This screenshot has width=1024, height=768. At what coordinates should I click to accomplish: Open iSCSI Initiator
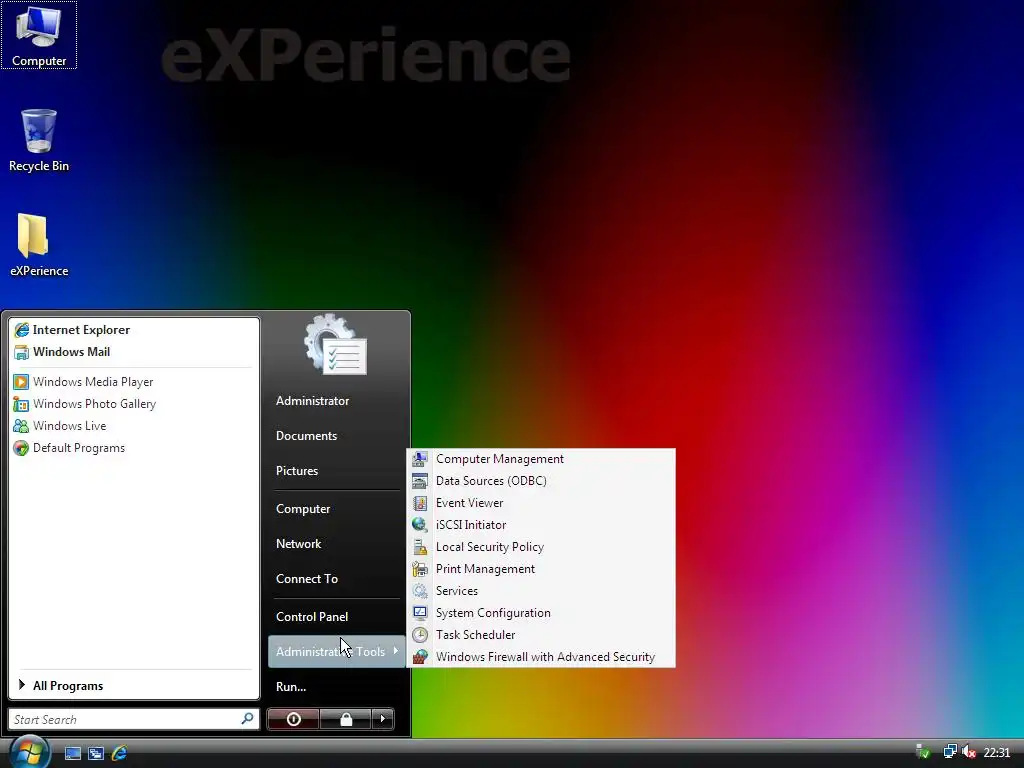541,525
